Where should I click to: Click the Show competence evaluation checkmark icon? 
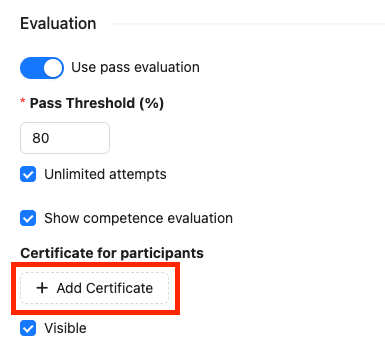point(28,218)
